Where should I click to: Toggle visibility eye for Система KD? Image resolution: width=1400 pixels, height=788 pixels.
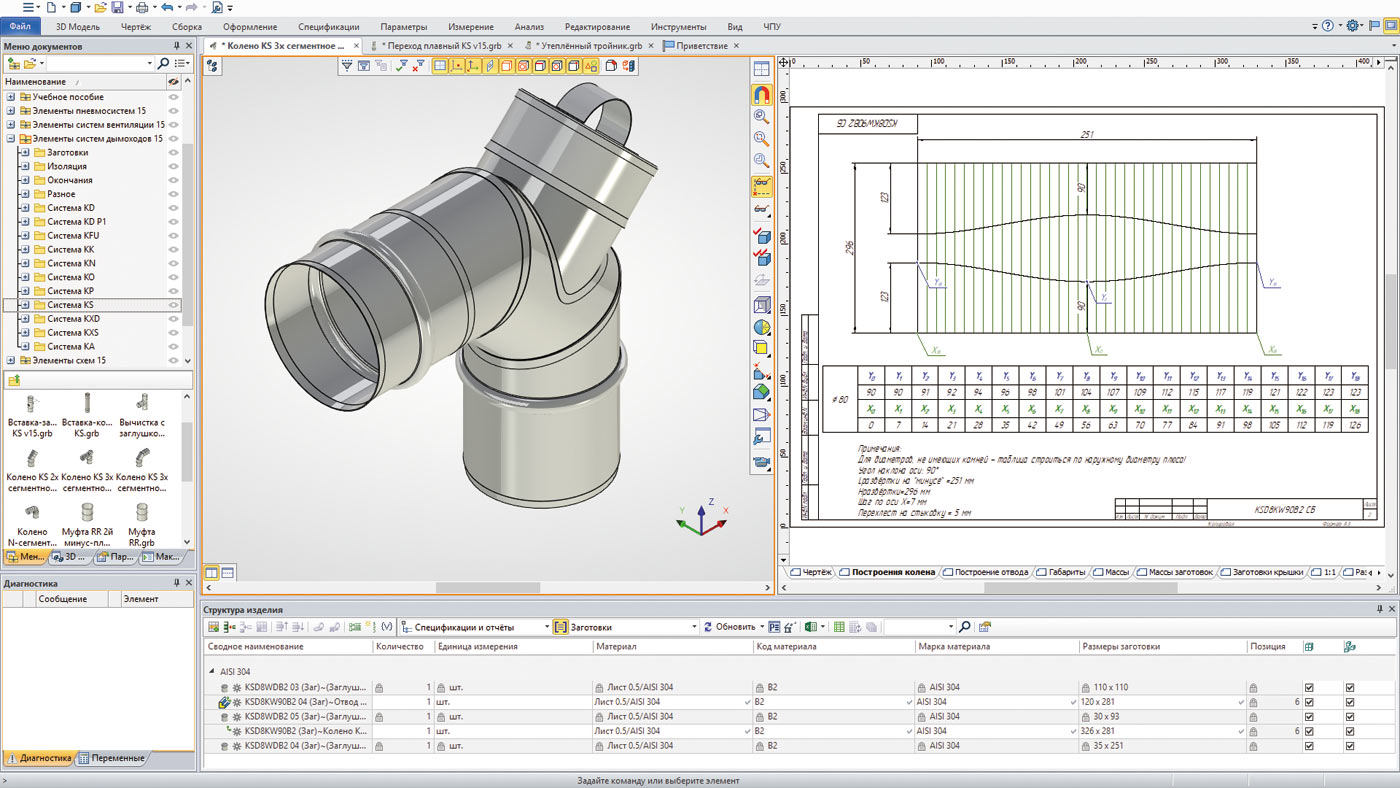coord(173,208)
